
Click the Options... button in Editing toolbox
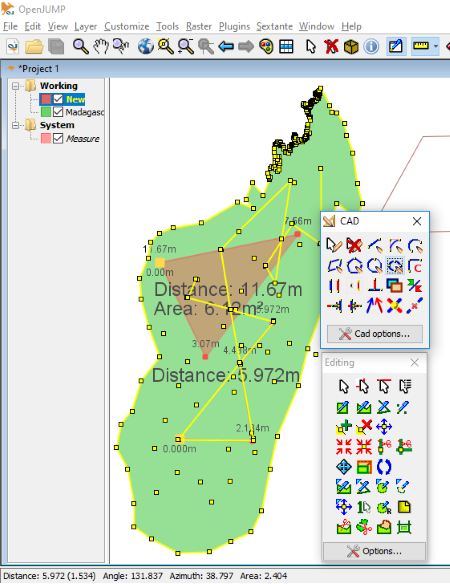(374, 551)
